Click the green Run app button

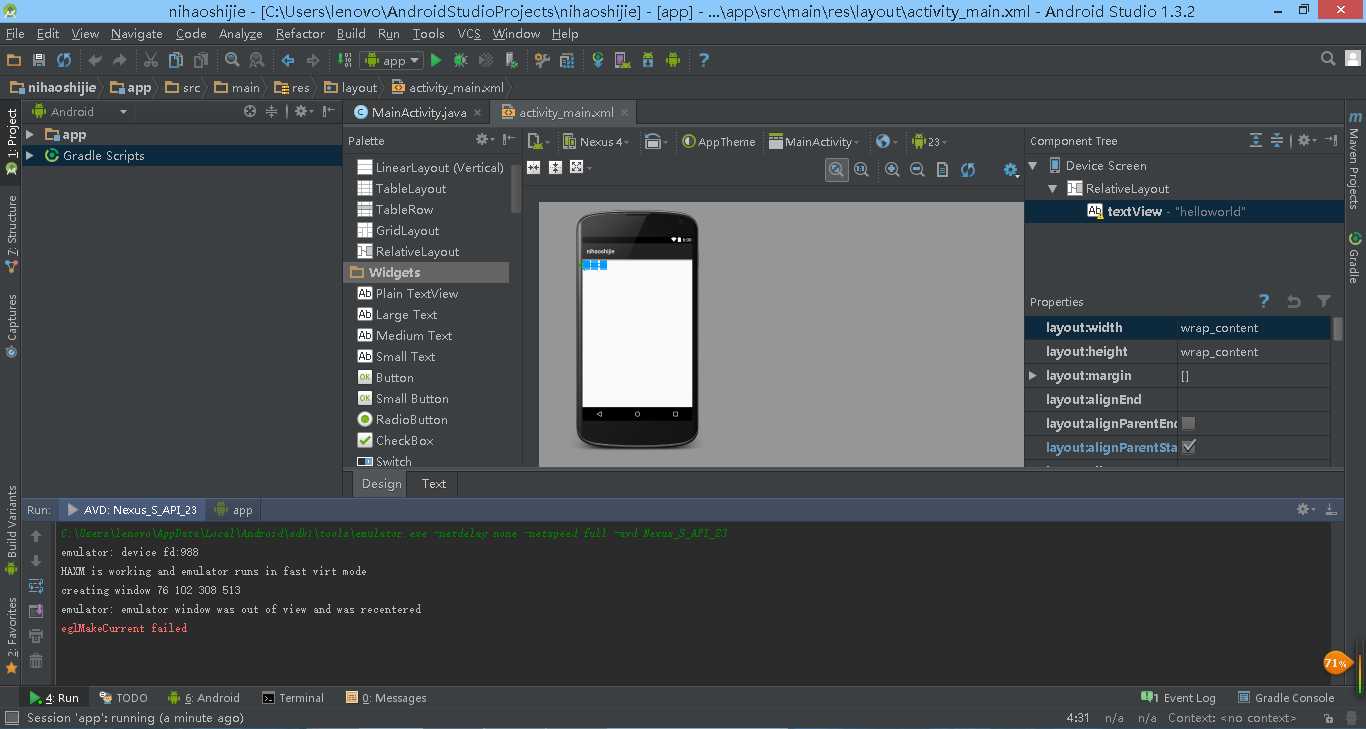click(x=436, y=61)
